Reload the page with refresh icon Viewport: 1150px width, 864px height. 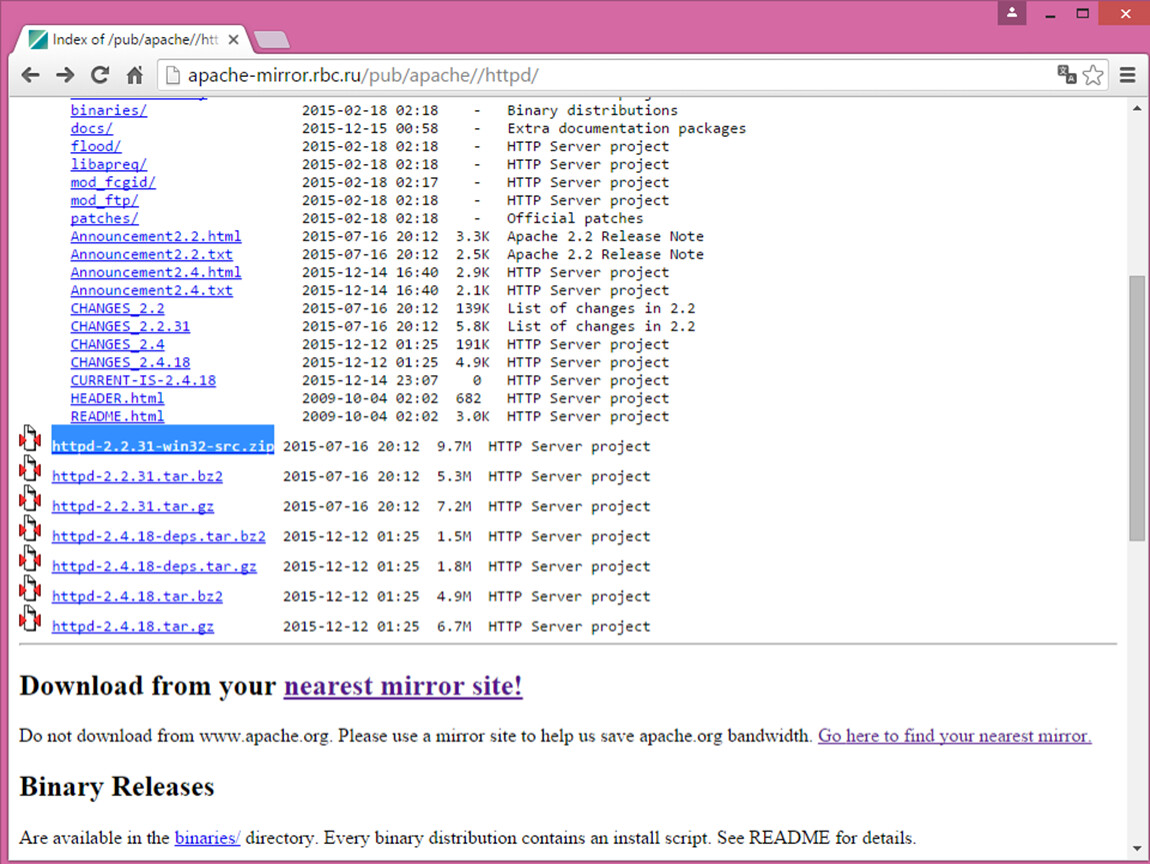point(100,75)
